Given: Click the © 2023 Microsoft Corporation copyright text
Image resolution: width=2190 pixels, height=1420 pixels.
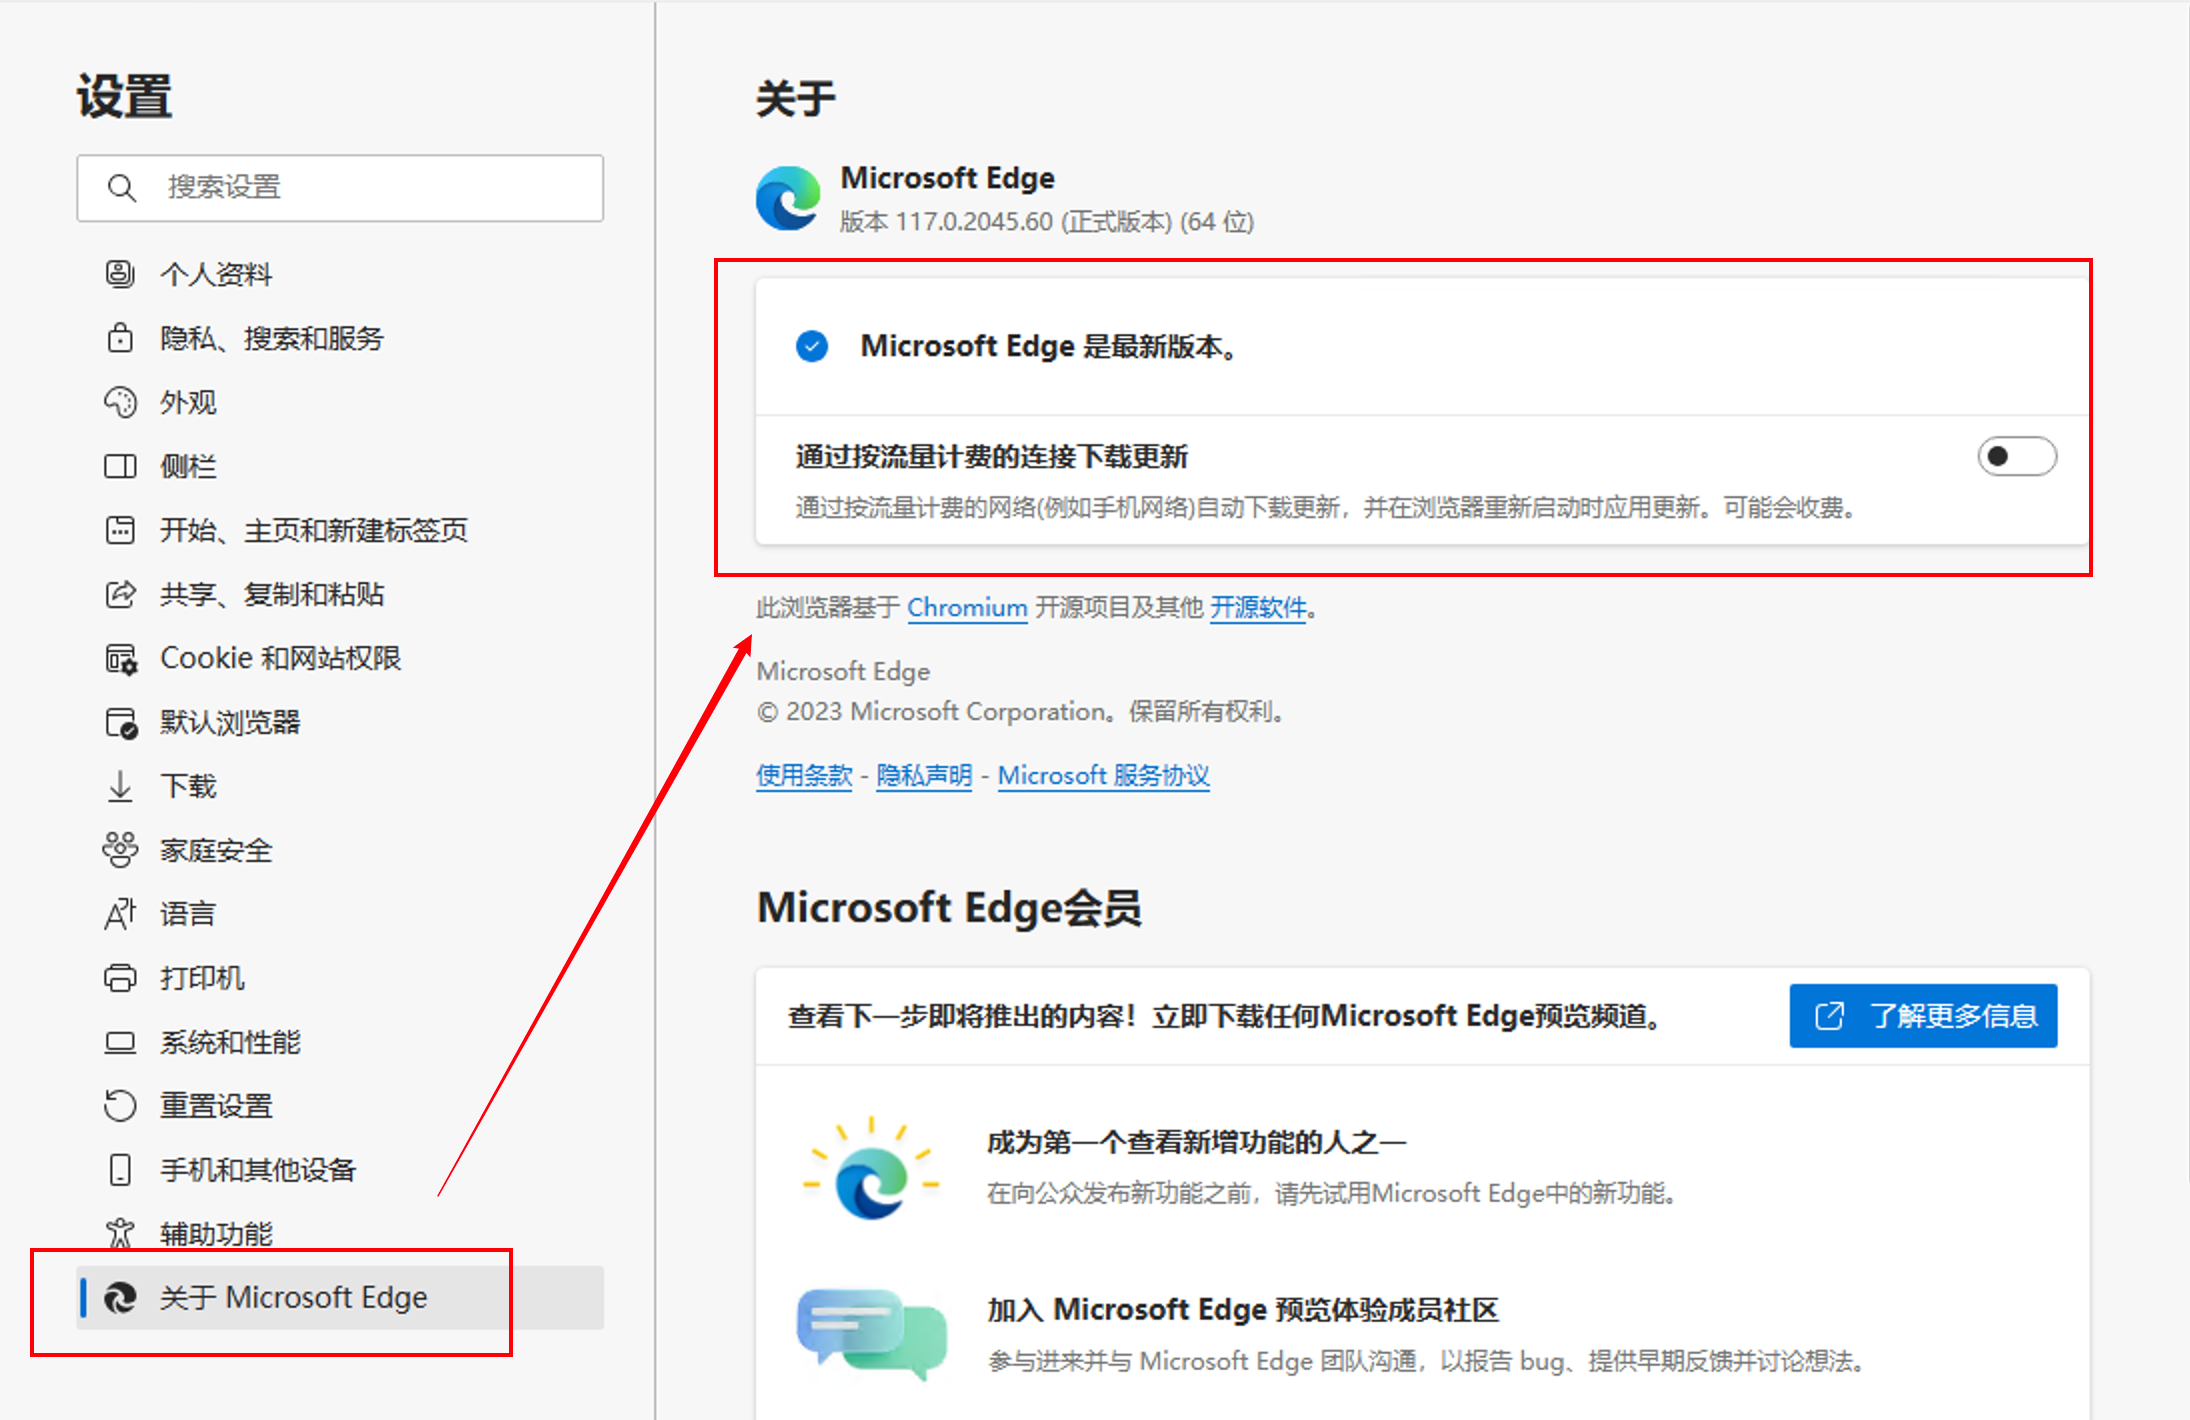Looking at the screenshot, I should pyautogui.click(x=1021, y=712).
